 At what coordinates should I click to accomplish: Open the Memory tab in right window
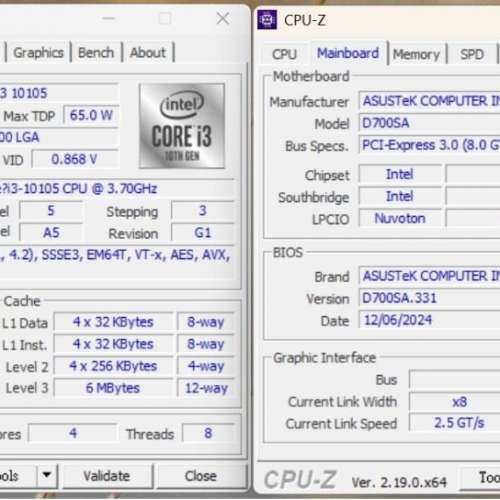416,54
